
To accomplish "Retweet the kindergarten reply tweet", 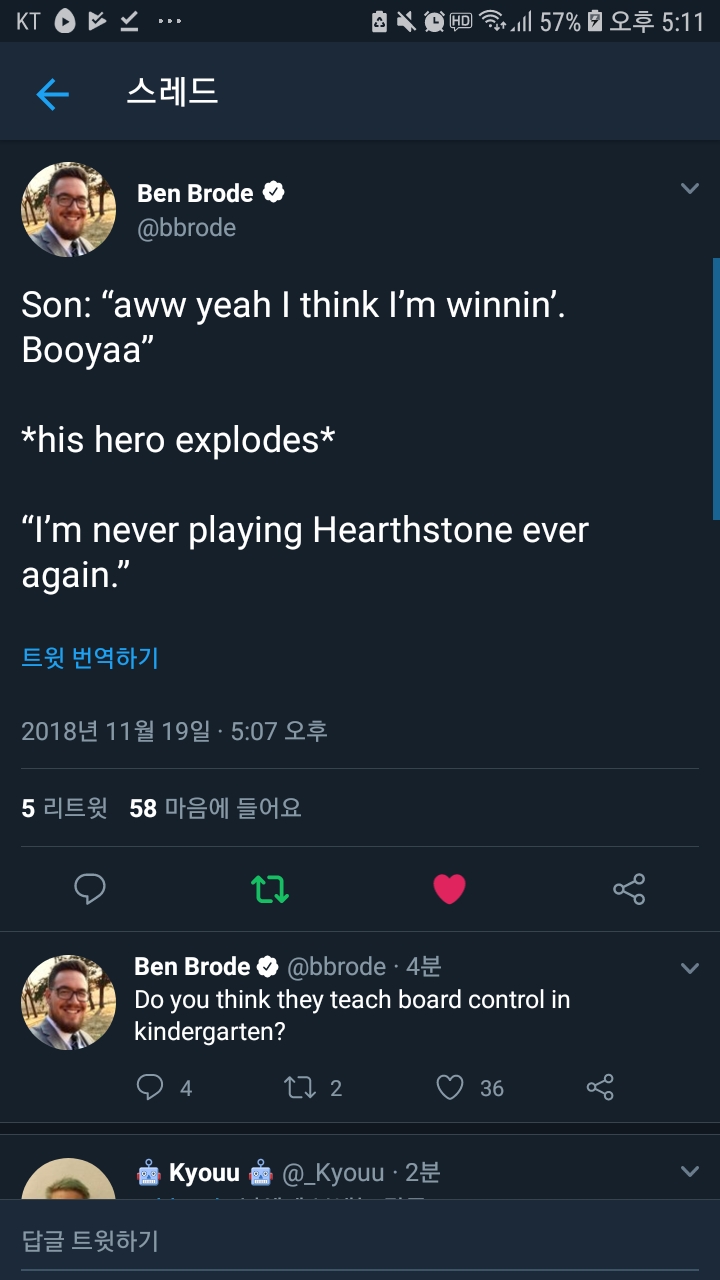I will pyautogui.click(x=299, y=1087).
